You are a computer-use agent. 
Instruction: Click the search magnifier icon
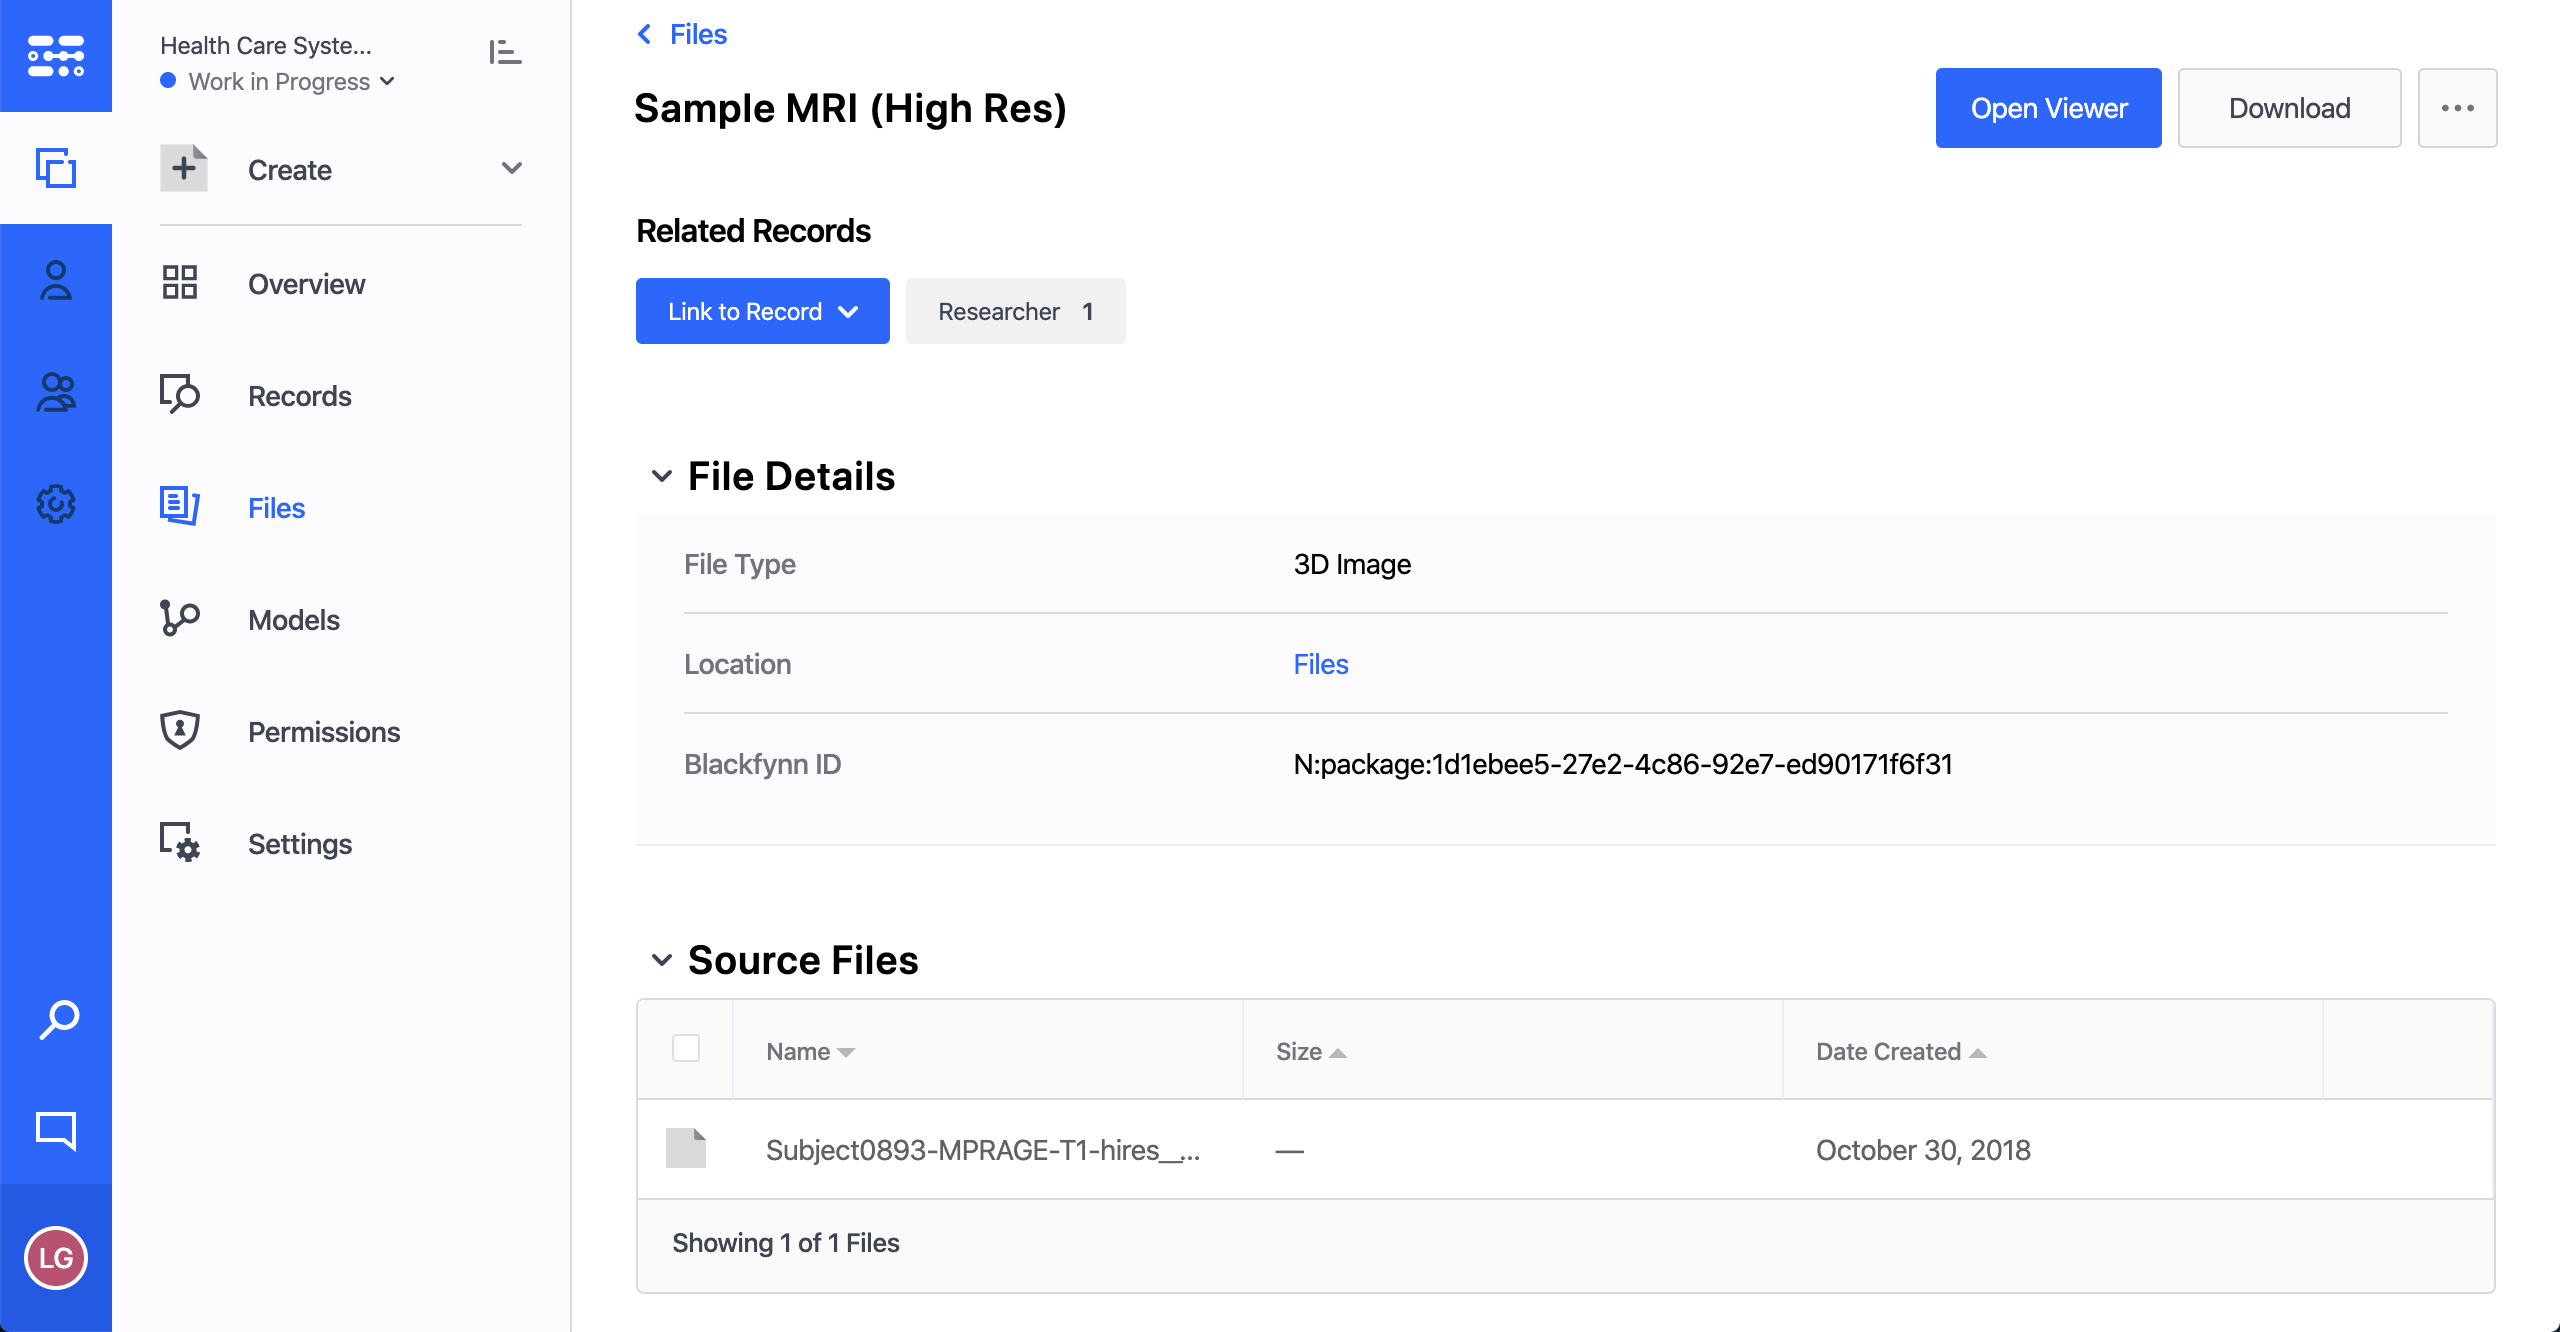pyautogui.click(x=58, y=1020)
